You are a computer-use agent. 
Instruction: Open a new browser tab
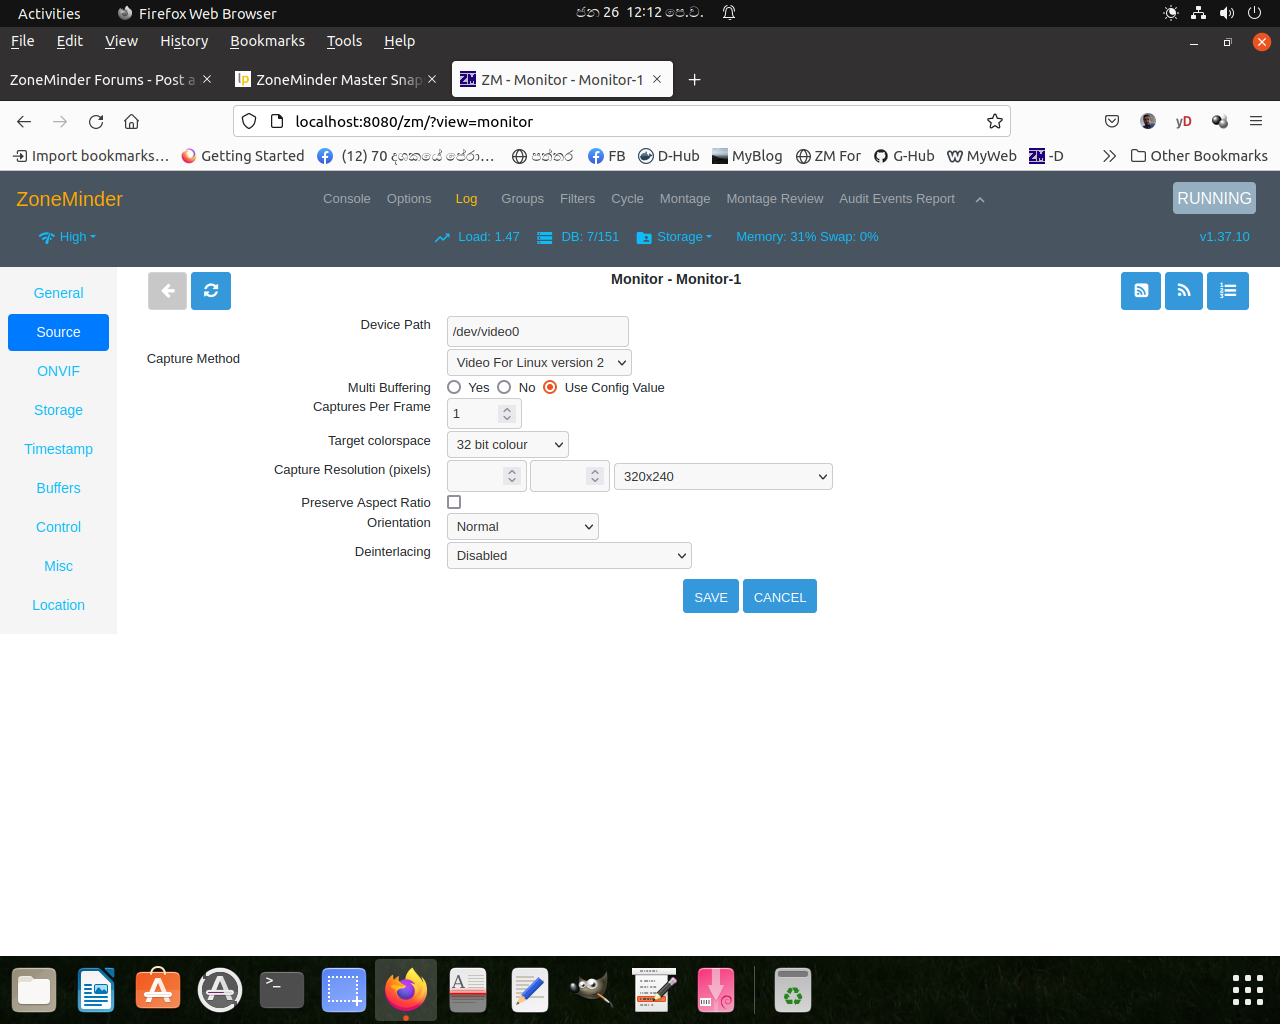coord(695,80)
